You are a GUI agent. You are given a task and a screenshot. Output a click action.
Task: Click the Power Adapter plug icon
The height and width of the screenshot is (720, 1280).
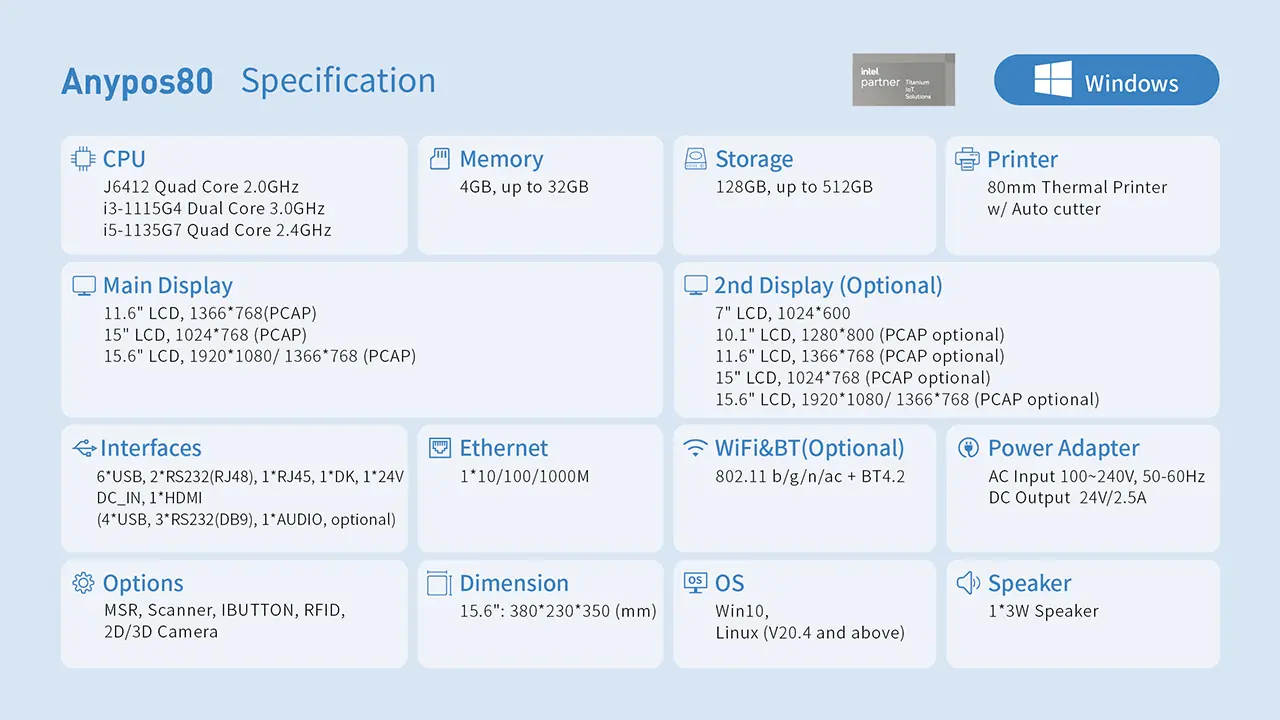point(967,448)
